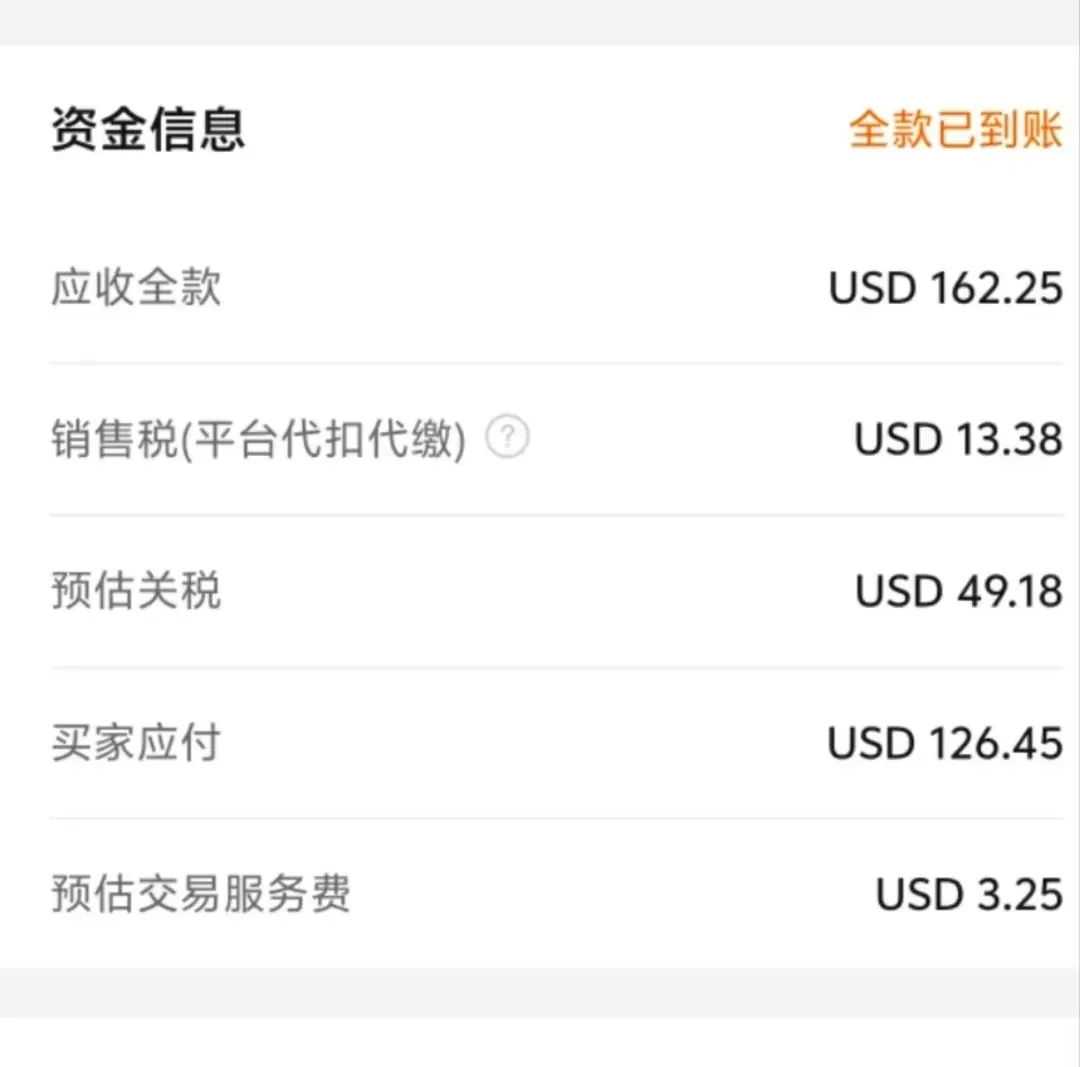This screenshot has width=1080, height=1067.
Task: Click the USD 49.18 tariff amount
Action: [958, 591]
